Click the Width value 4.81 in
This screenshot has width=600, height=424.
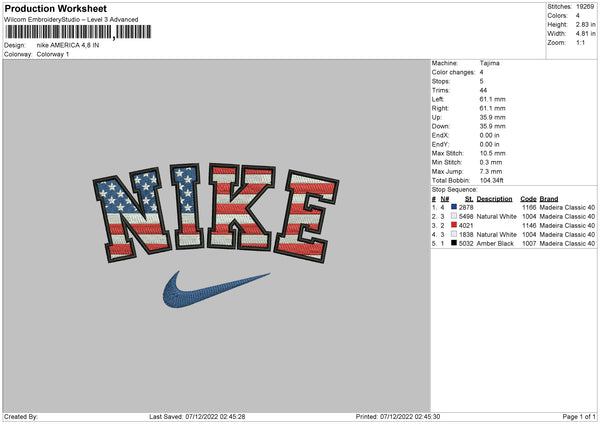(585, 34)
